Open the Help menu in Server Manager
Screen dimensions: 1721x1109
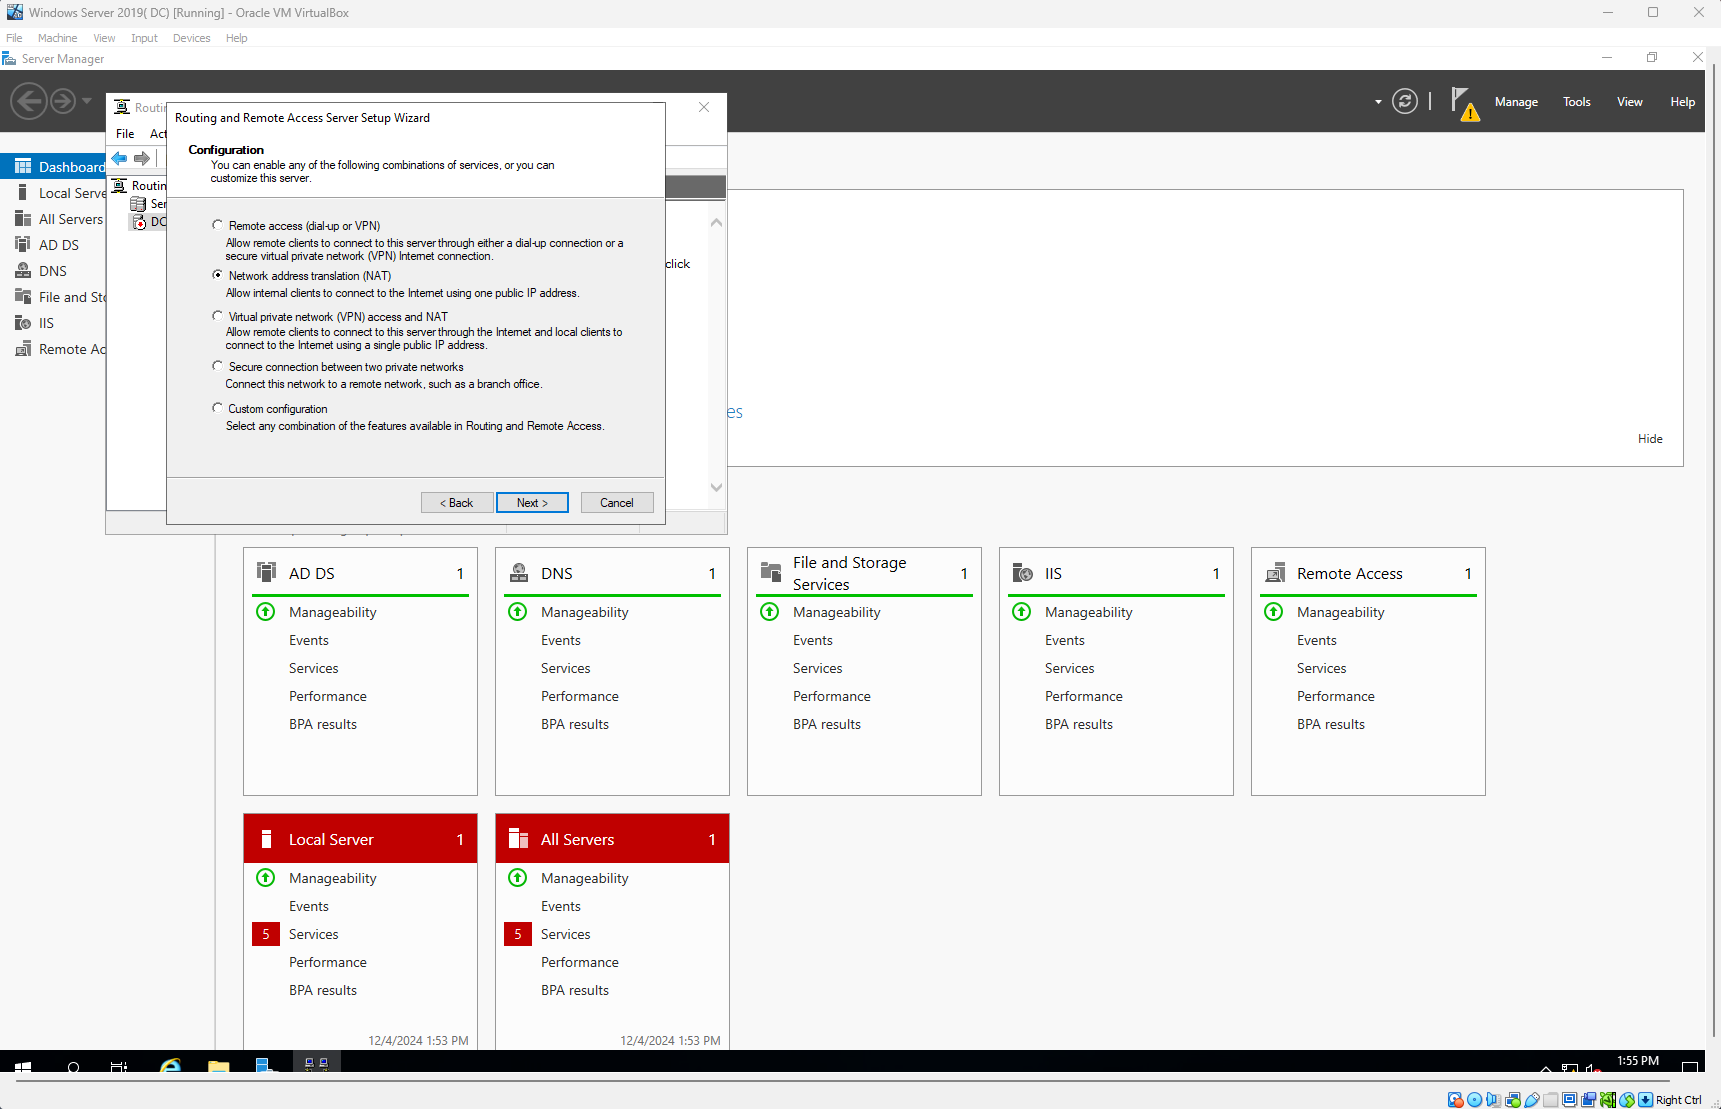click(1682, 102)
